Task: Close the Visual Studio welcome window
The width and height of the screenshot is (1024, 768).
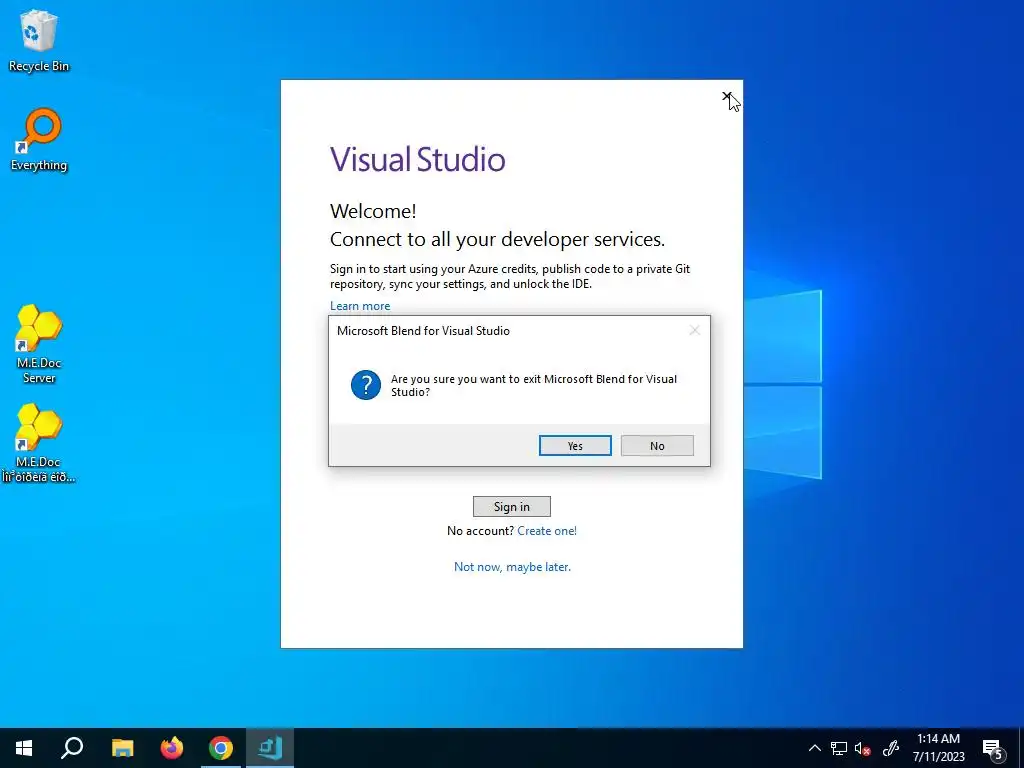Action: click(x=726, y=97)
